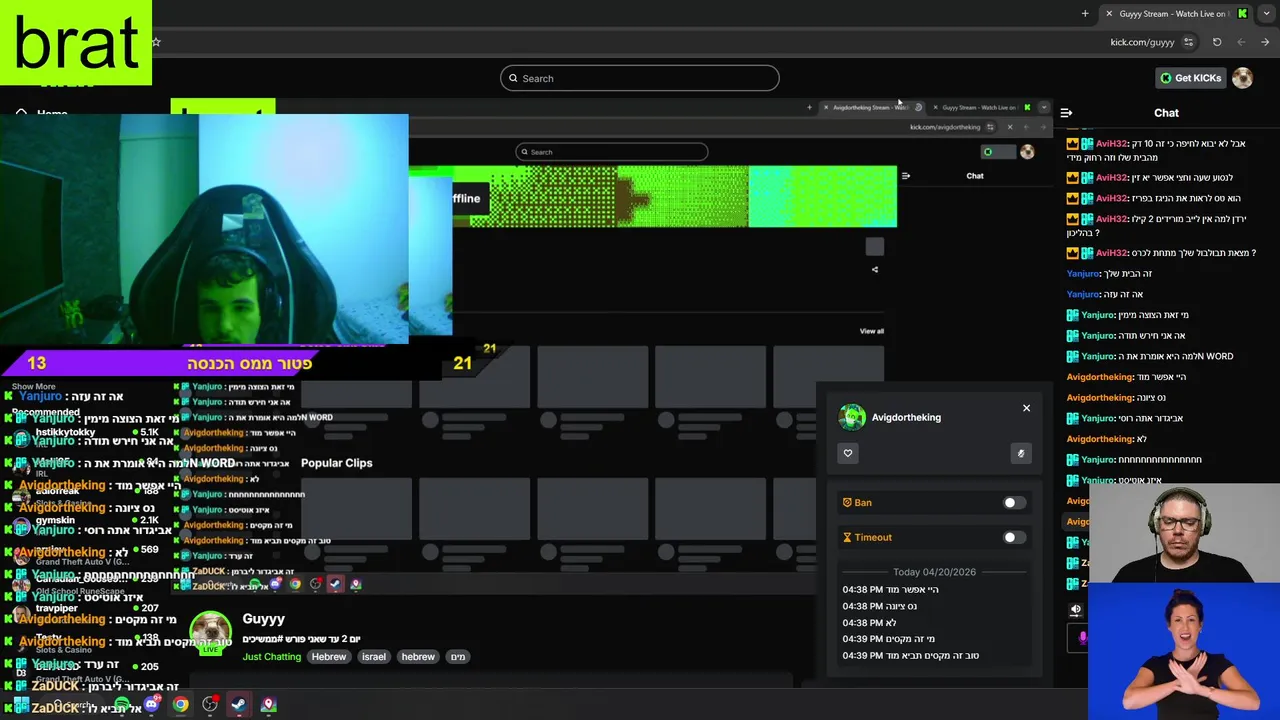Open Google Chrome from the taskbar

click(180, 704)
